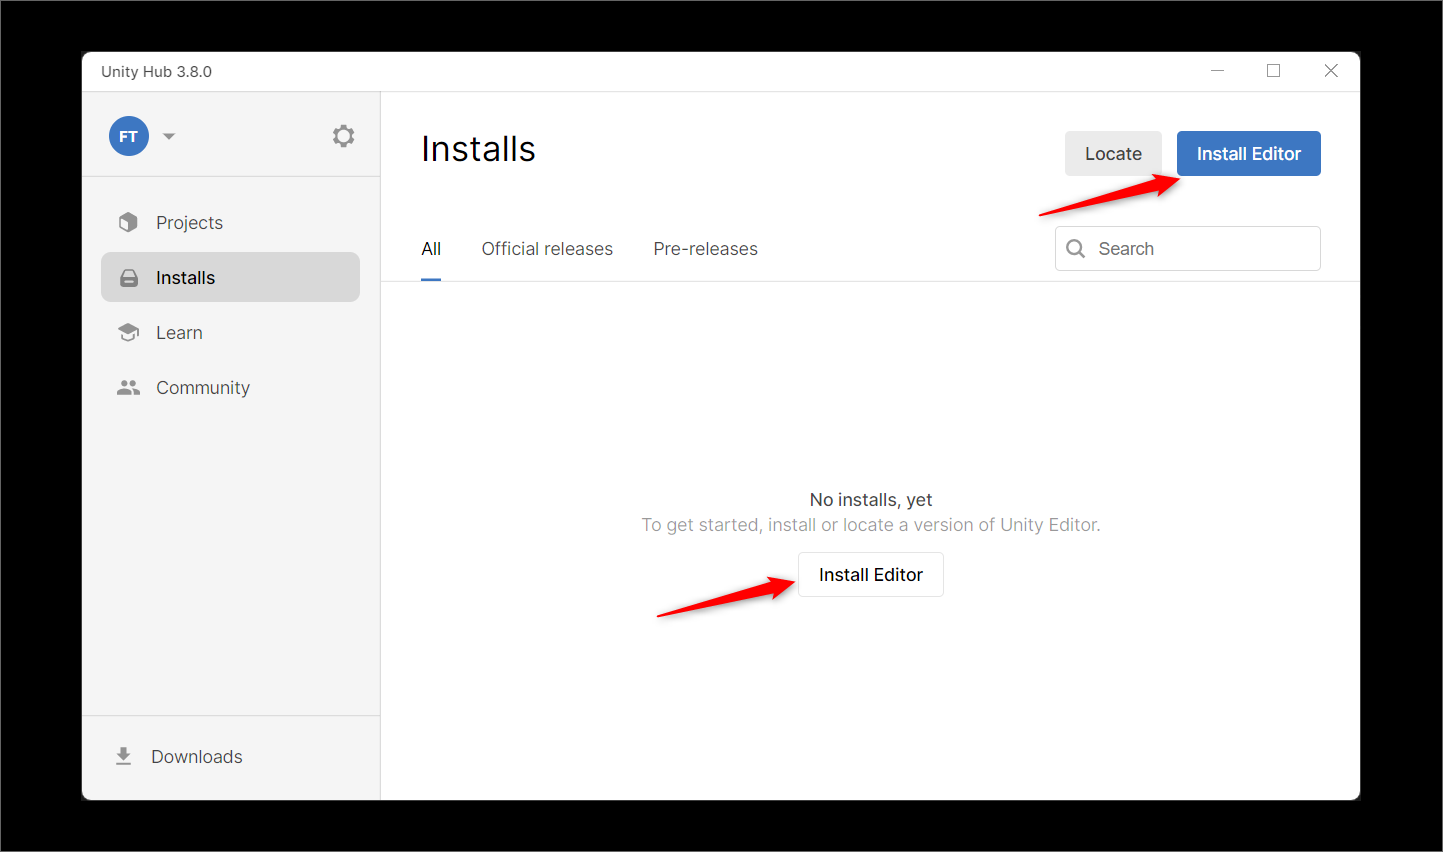This screenshot has height=852, width=1443.
Task: Expand the account dropdown arrow beside FT
Action: tap(169, 136)
